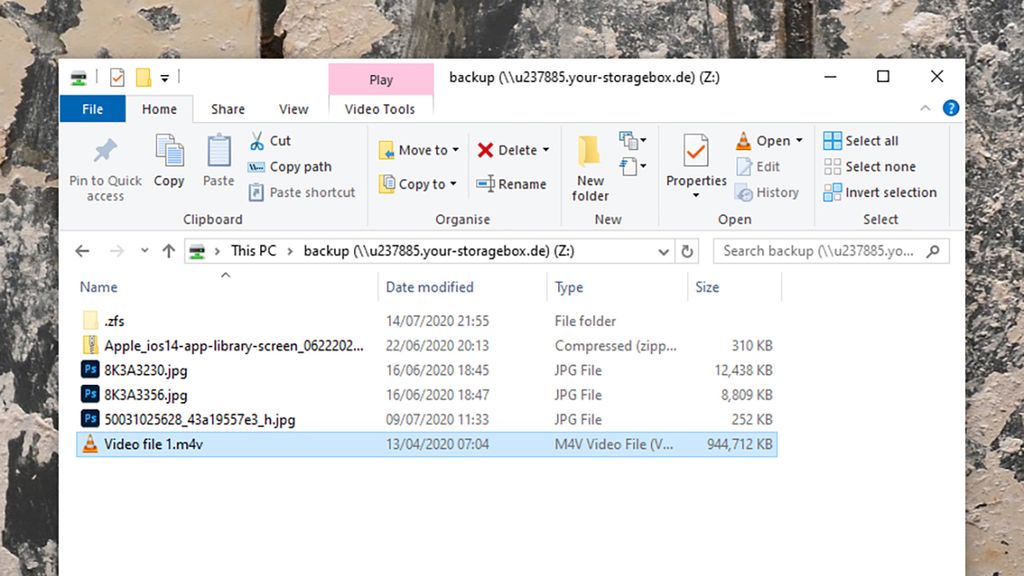Click the blue Help question mark icon
Image resolution: width=1024 pixels, height=576 pixels.
(x=951, y=108)
